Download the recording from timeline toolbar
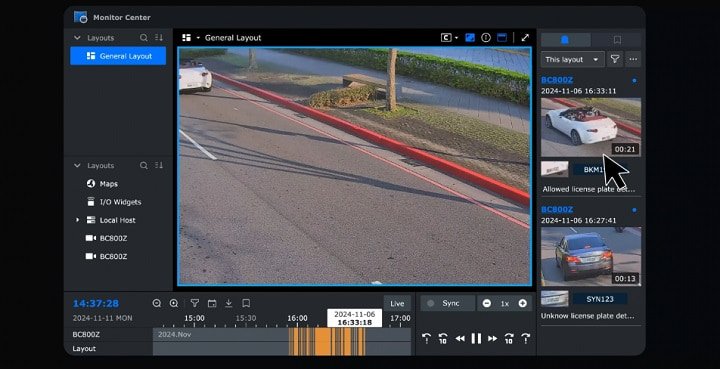 [229, 303]
